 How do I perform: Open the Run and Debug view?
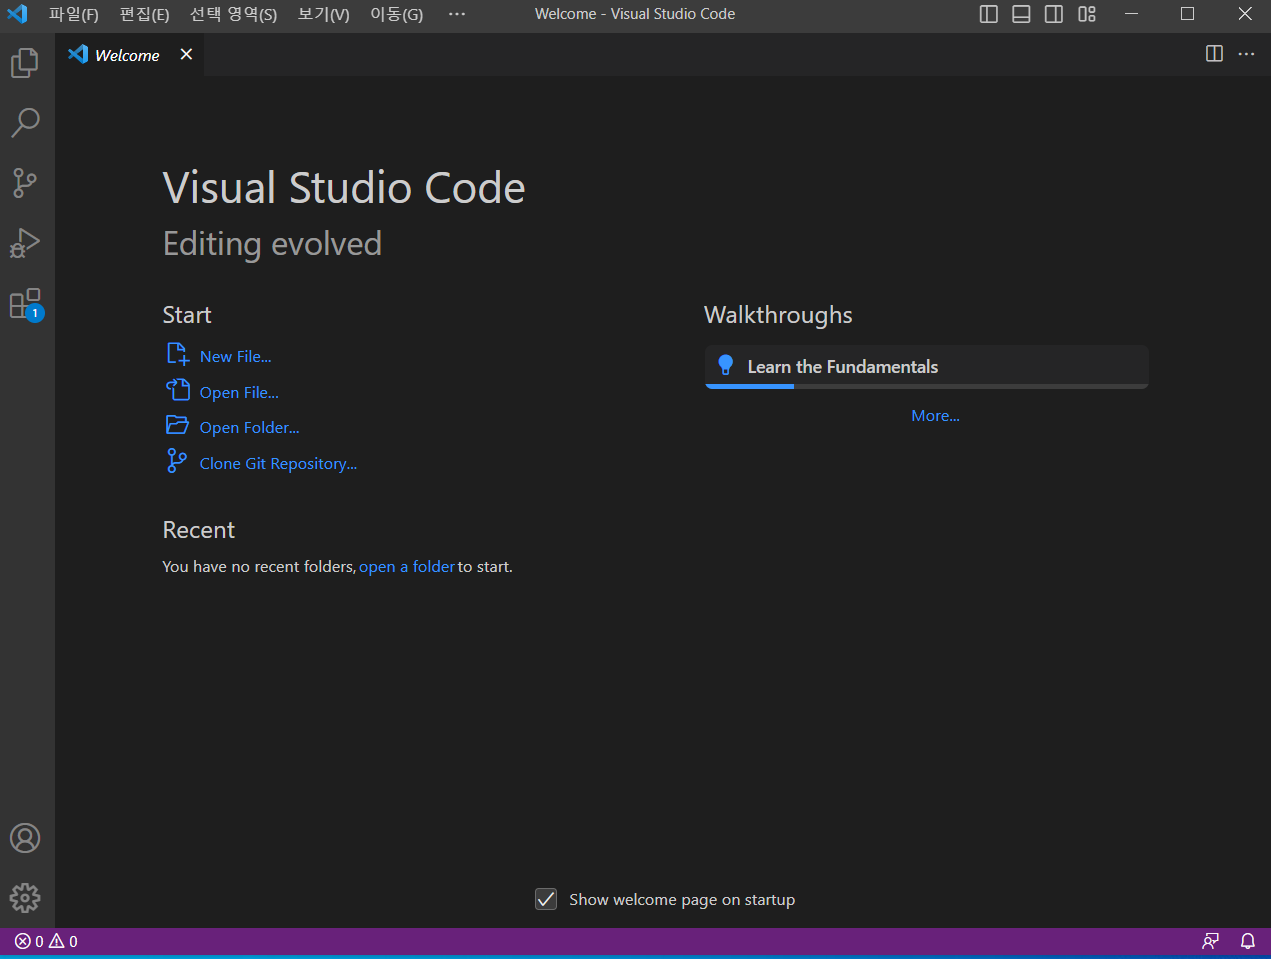pyautogui.click(x=25, y=243)
